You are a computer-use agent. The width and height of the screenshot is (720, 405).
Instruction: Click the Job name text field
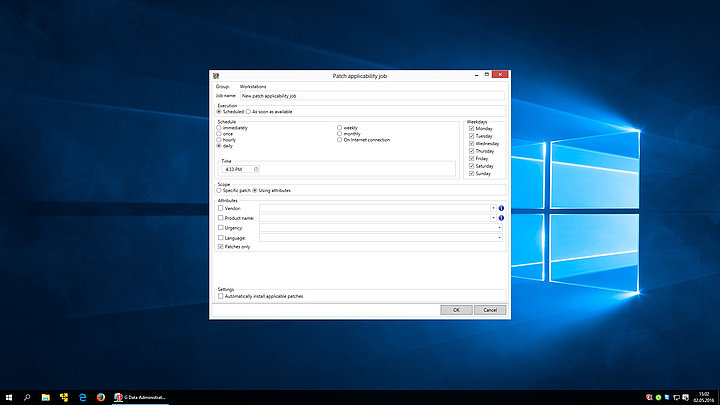tap(370, 95)
